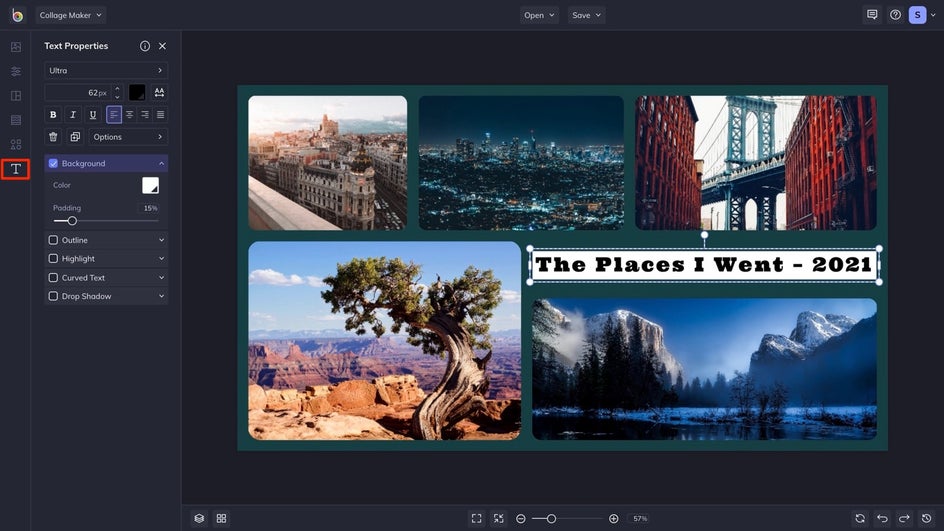The width and height of the screenshot is (944, 531).
Task: Close the Text Properties panel
Action: coord(163,46)
